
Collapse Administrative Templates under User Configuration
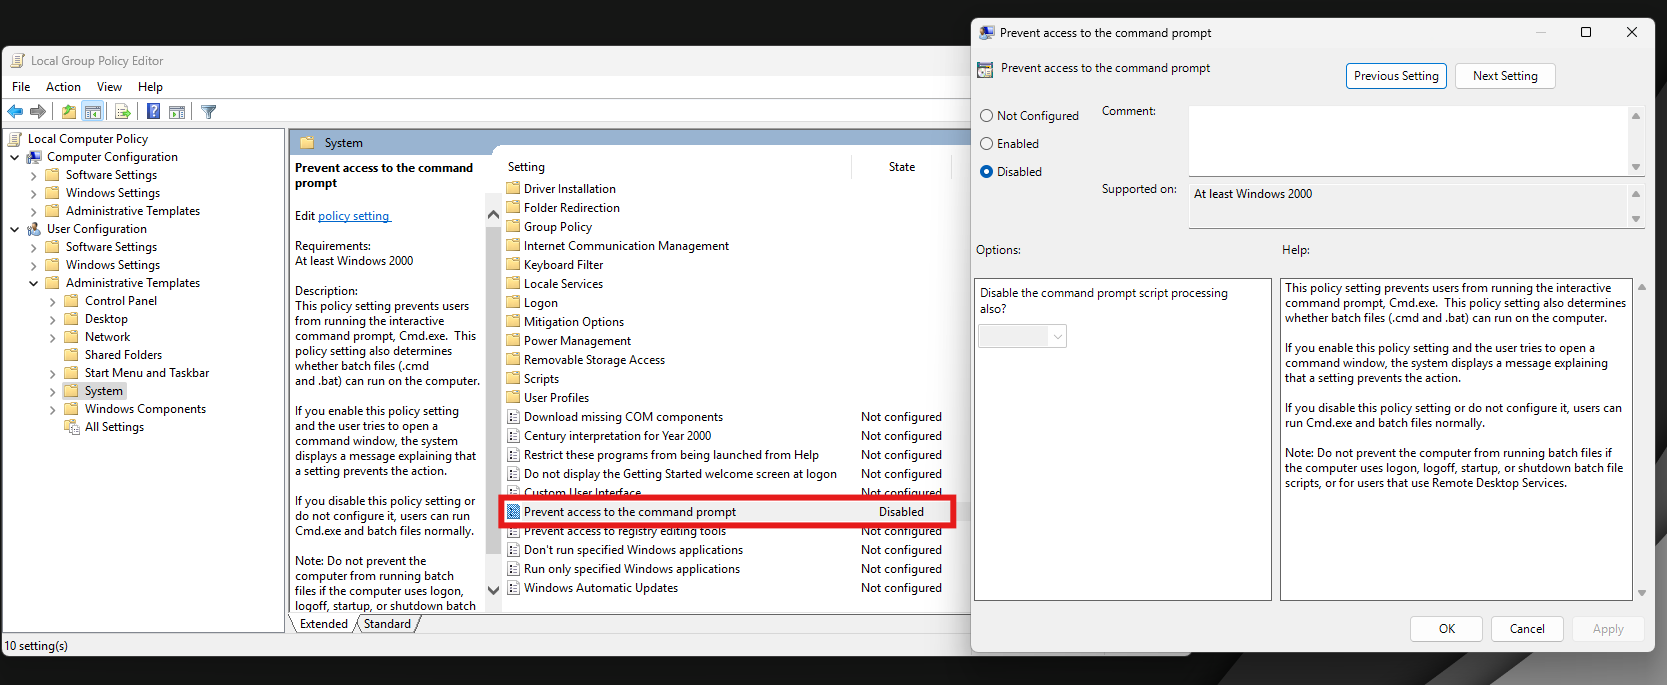click(x=34, y=283)
